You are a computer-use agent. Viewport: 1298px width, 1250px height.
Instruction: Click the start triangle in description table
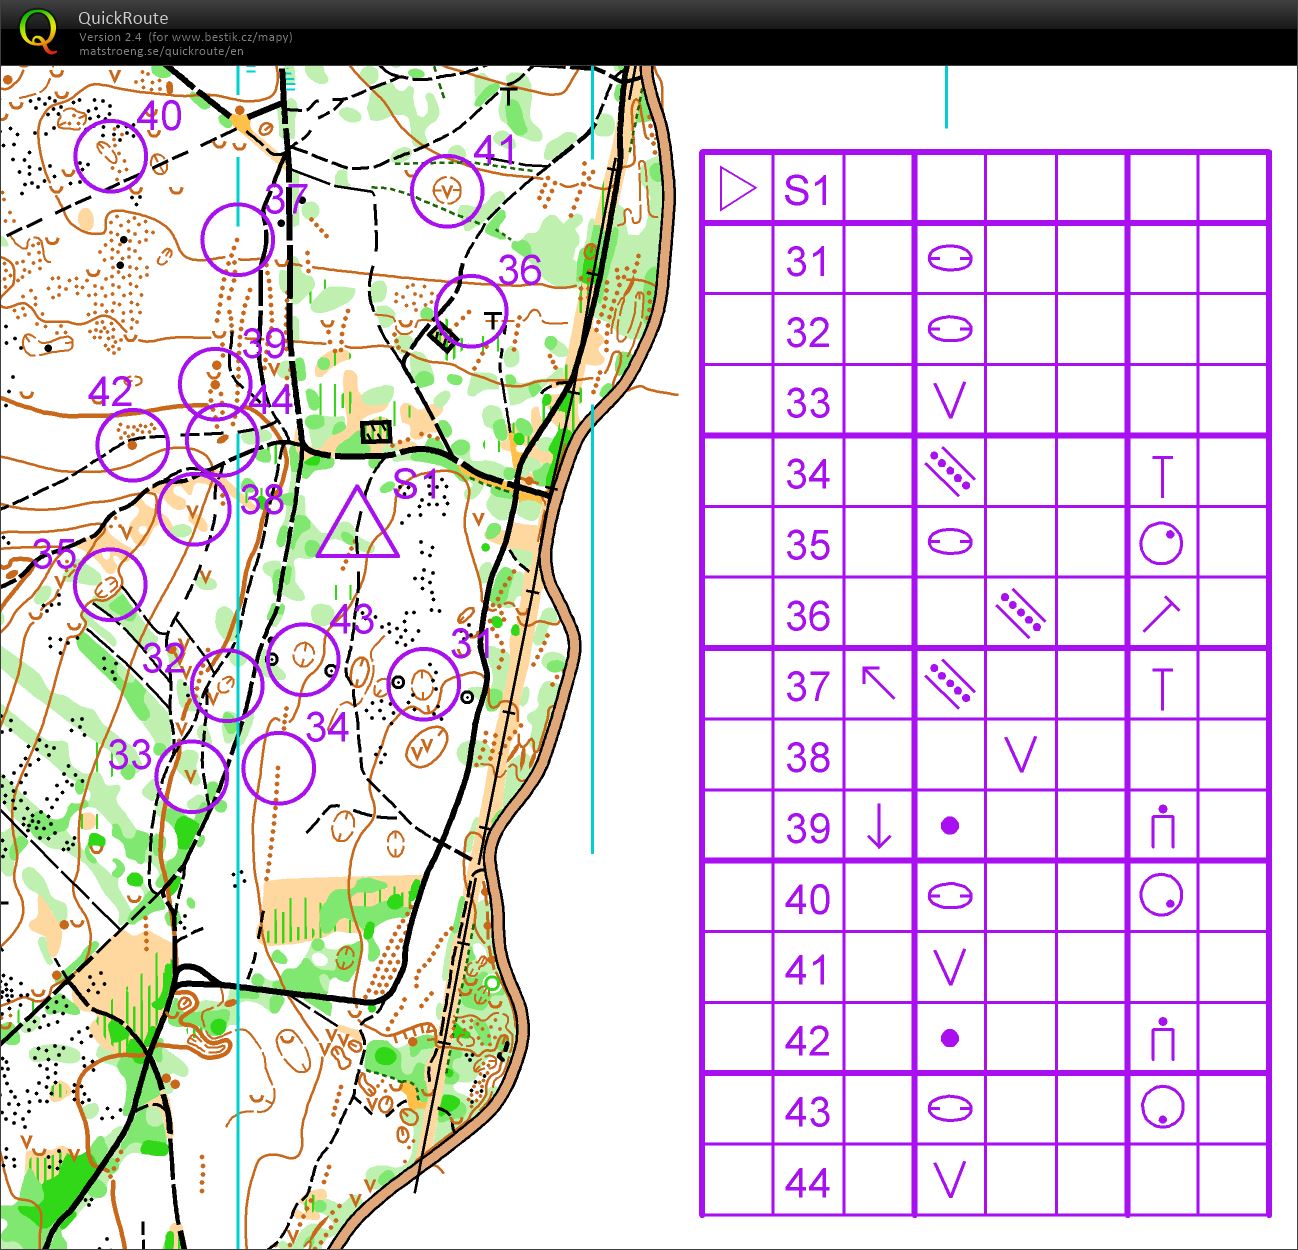coord(738,188)
